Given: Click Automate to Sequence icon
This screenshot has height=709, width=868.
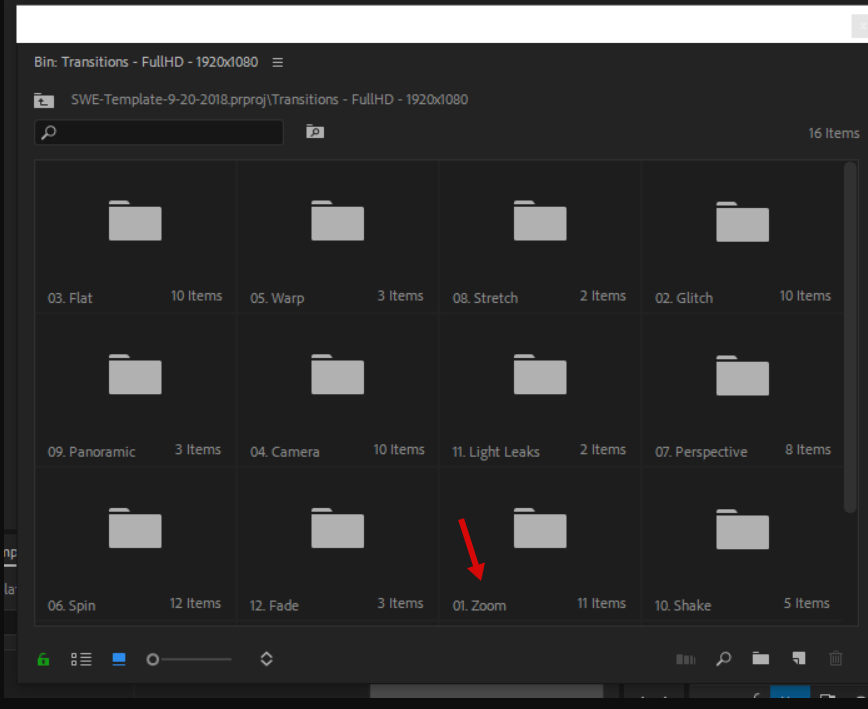Looking at the screenshot, I should (x=685, y=659).
